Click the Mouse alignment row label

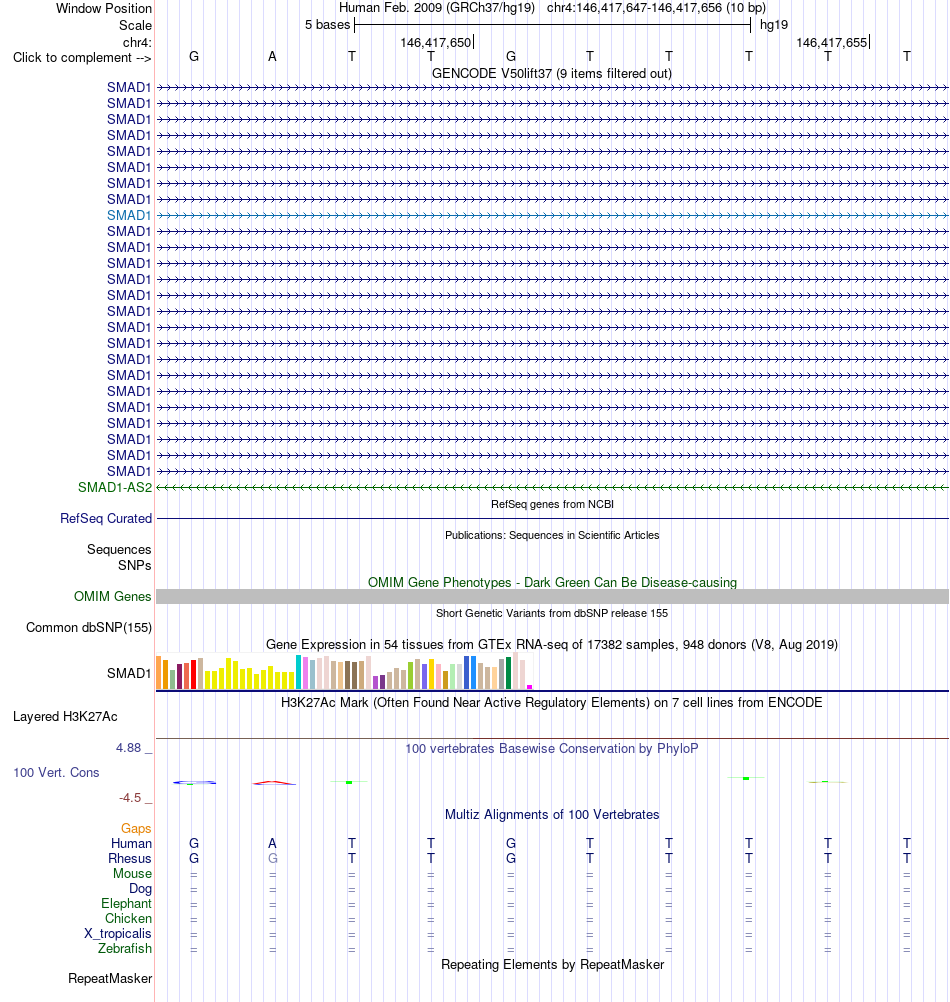click(x=132, y=874)
